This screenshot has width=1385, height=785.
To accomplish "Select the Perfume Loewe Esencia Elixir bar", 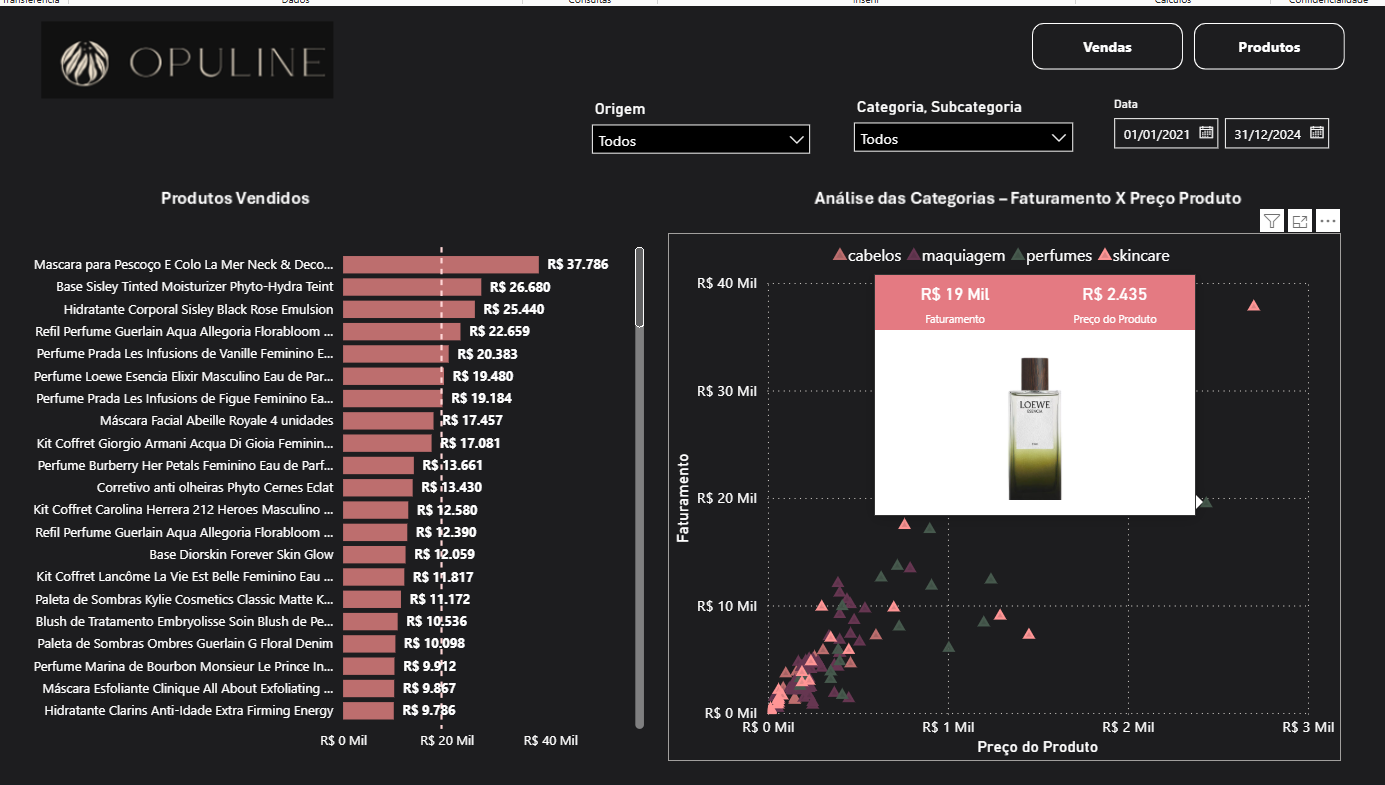I will (x=393, y=376).
